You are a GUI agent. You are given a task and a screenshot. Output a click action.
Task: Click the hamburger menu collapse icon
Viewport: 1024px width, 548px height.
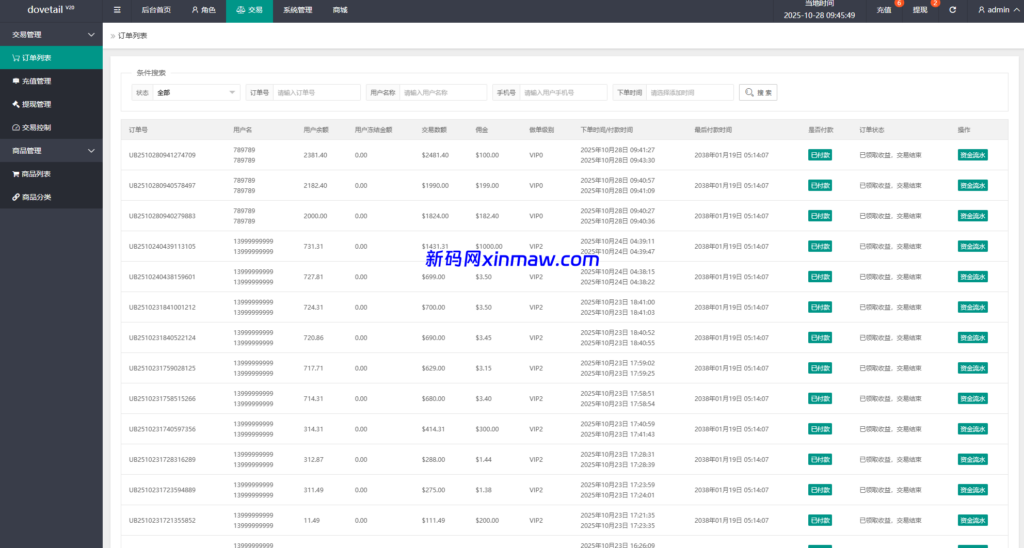point(117,10)
